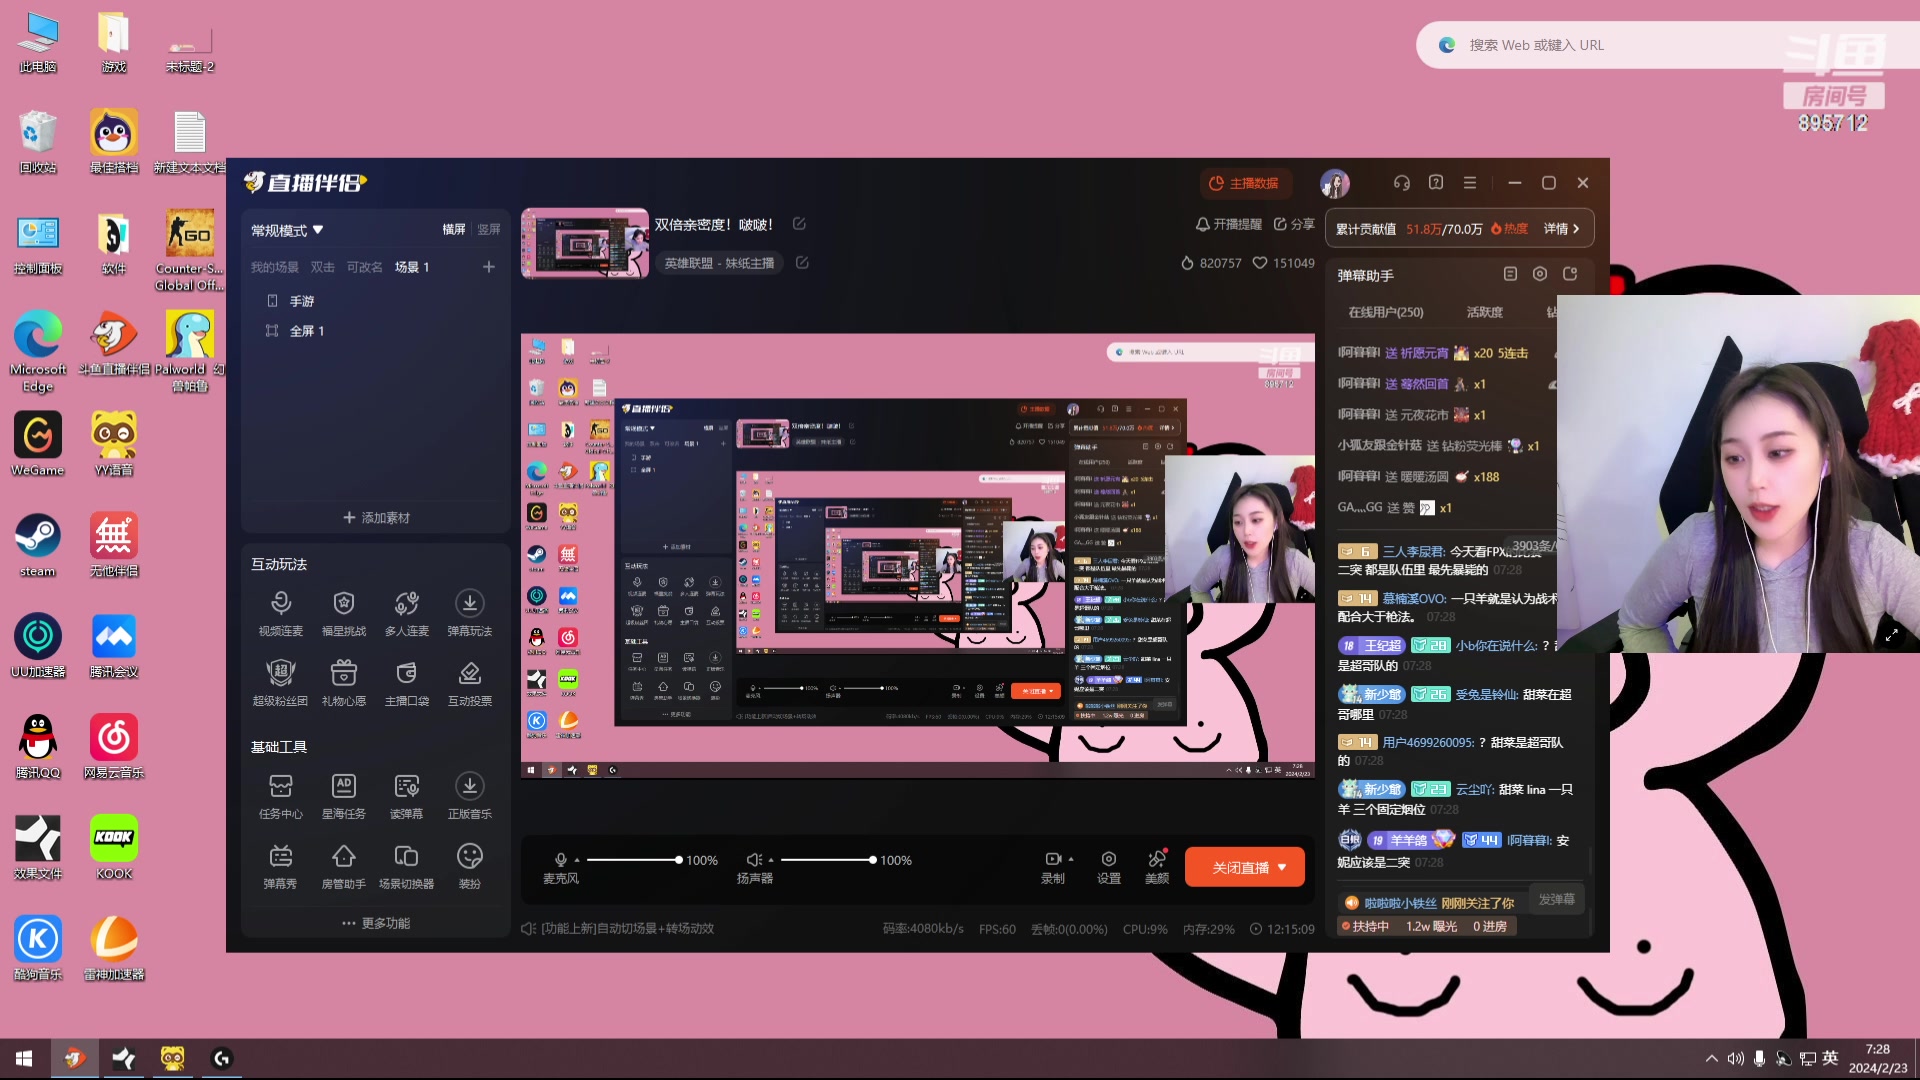Open 房管助手 tool

pos(343,857)
